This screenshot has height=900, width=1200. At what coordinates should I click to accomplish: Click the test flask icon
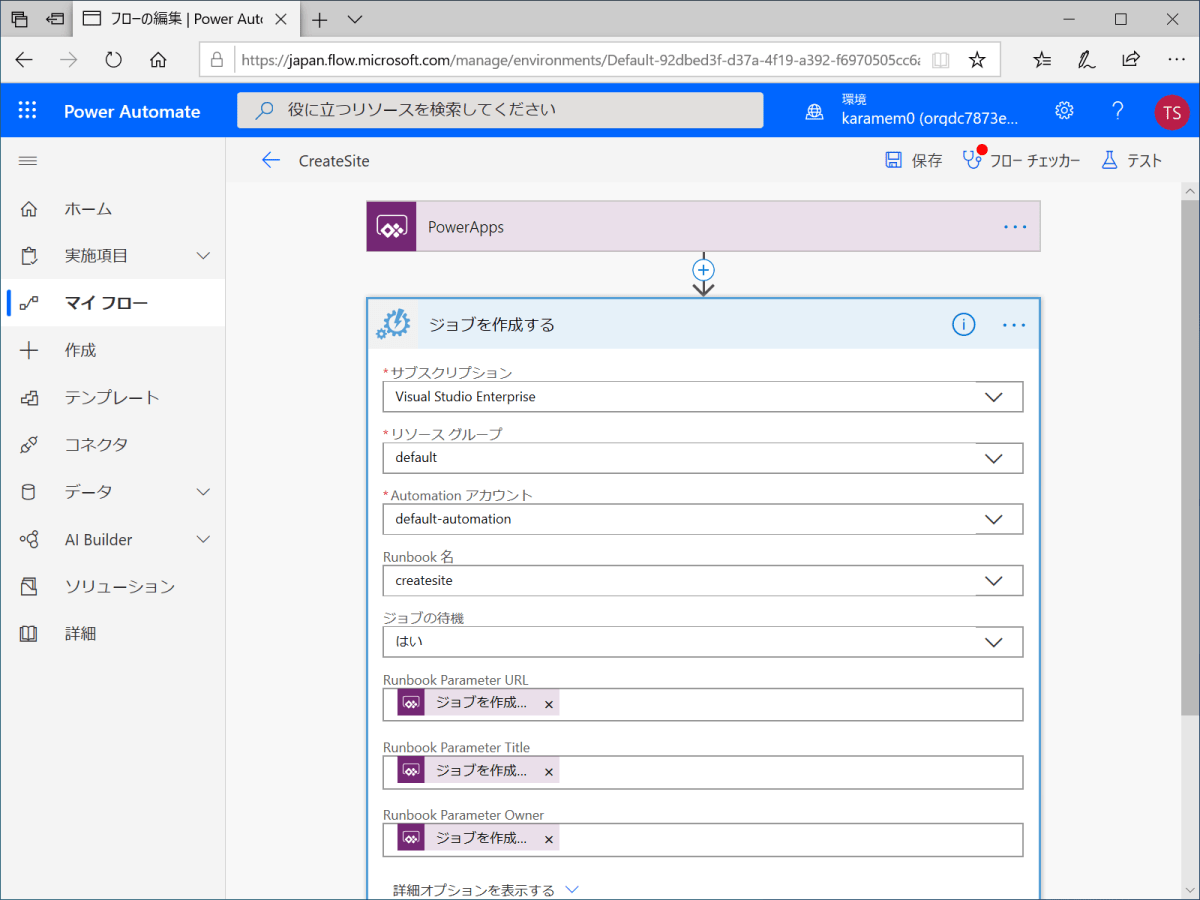(1109, 160)
